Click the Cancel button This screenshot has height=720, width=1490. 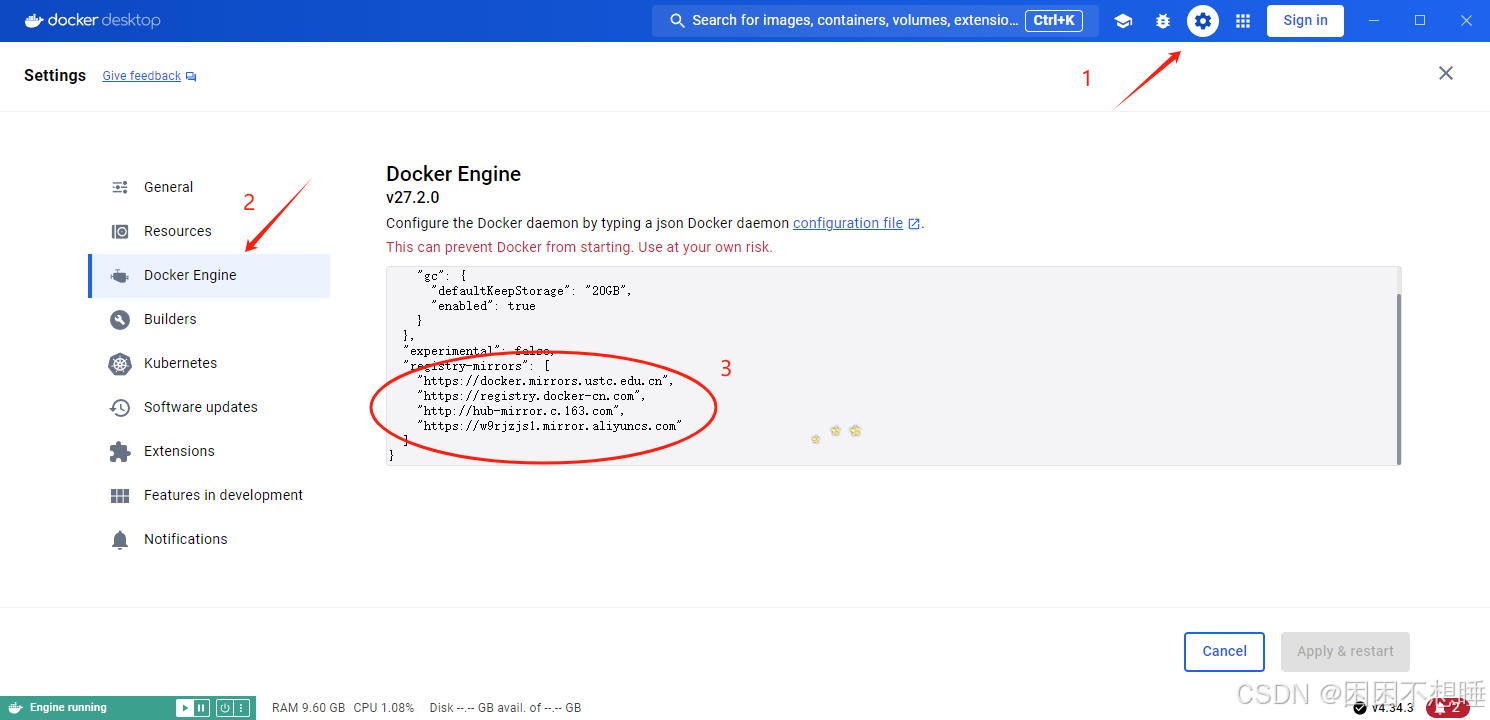1224,651
